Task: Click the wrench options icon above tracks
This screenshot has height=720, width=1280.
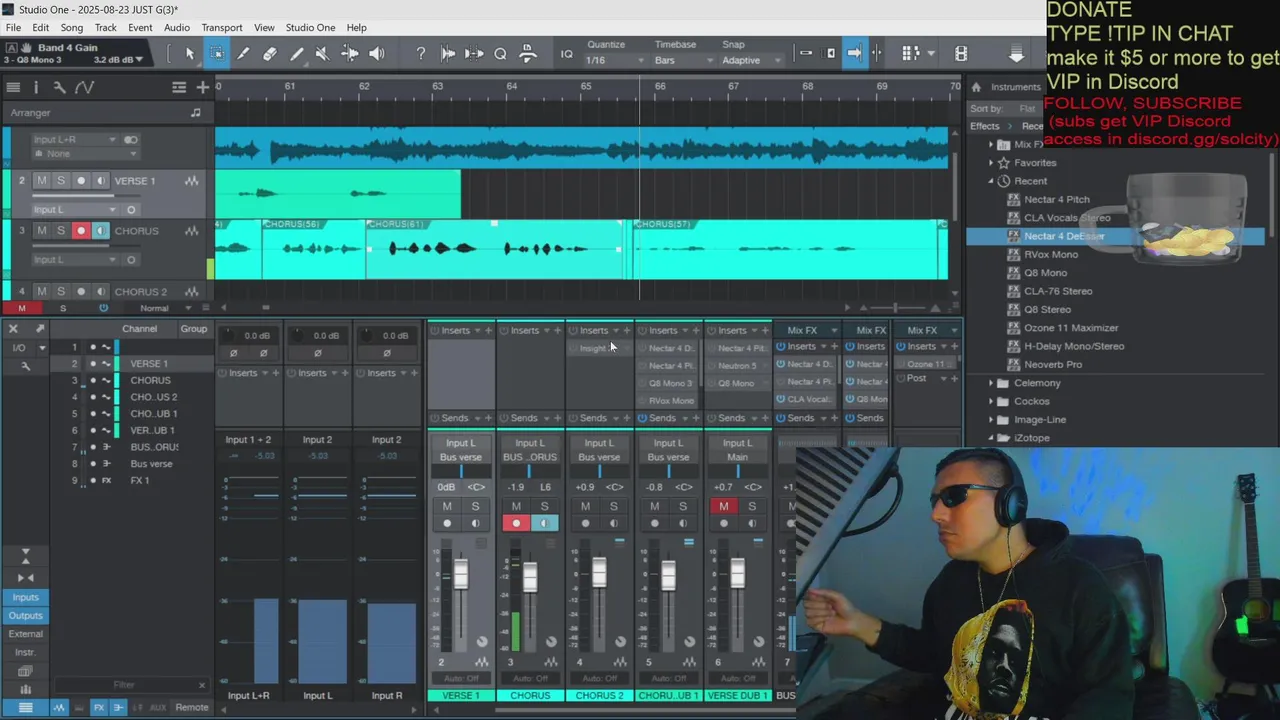Action: (59, 87)
